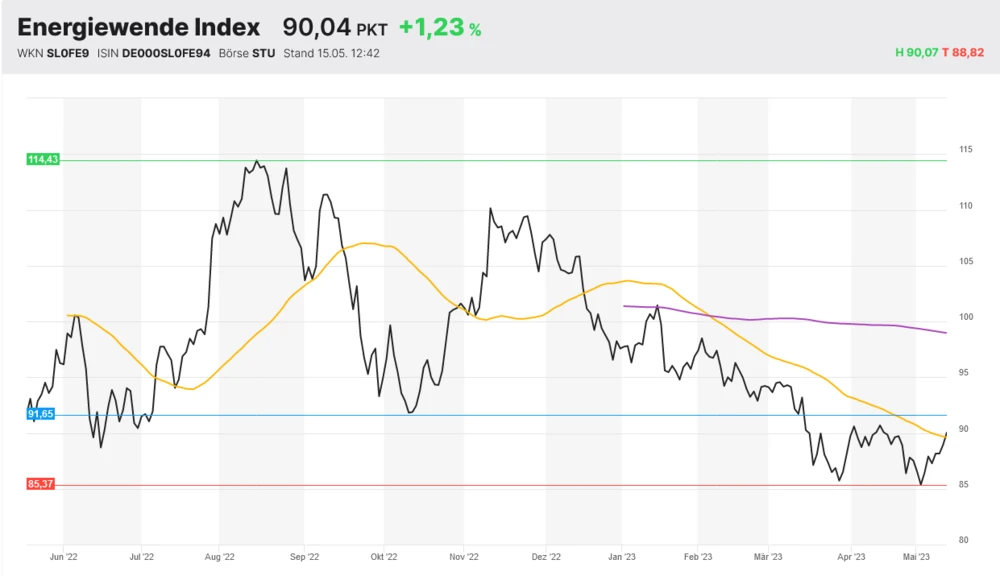Click the 115 value on price axis

coord(965,149)
